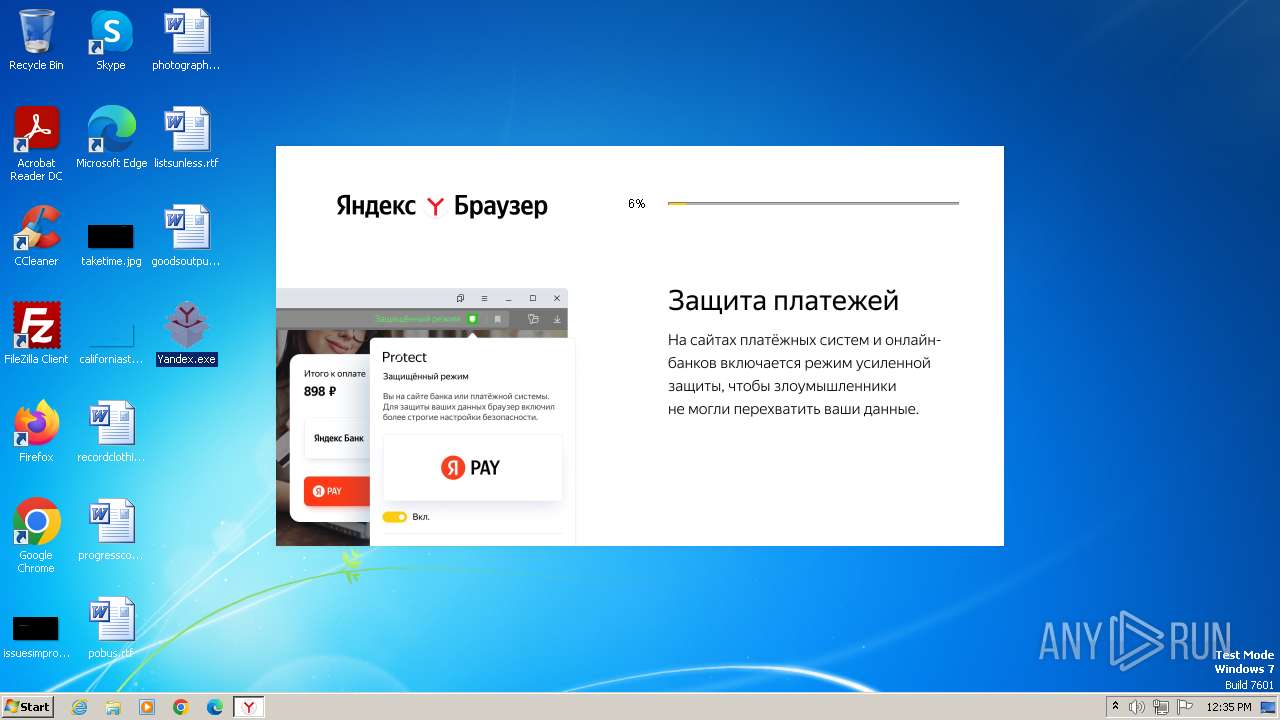This screenshot has width=1280, height=720.
Task: Launch the Microsoft Edge desktop shortcut
Action: [111, 138]
